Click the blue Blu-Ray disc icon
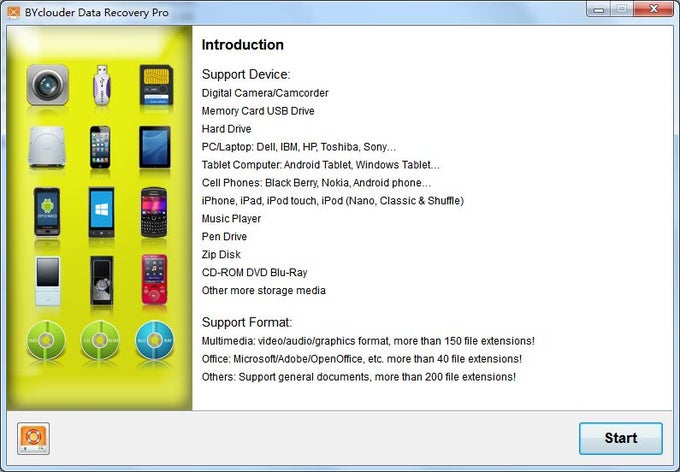Viewport: 680px width, 472px height. 154,340
